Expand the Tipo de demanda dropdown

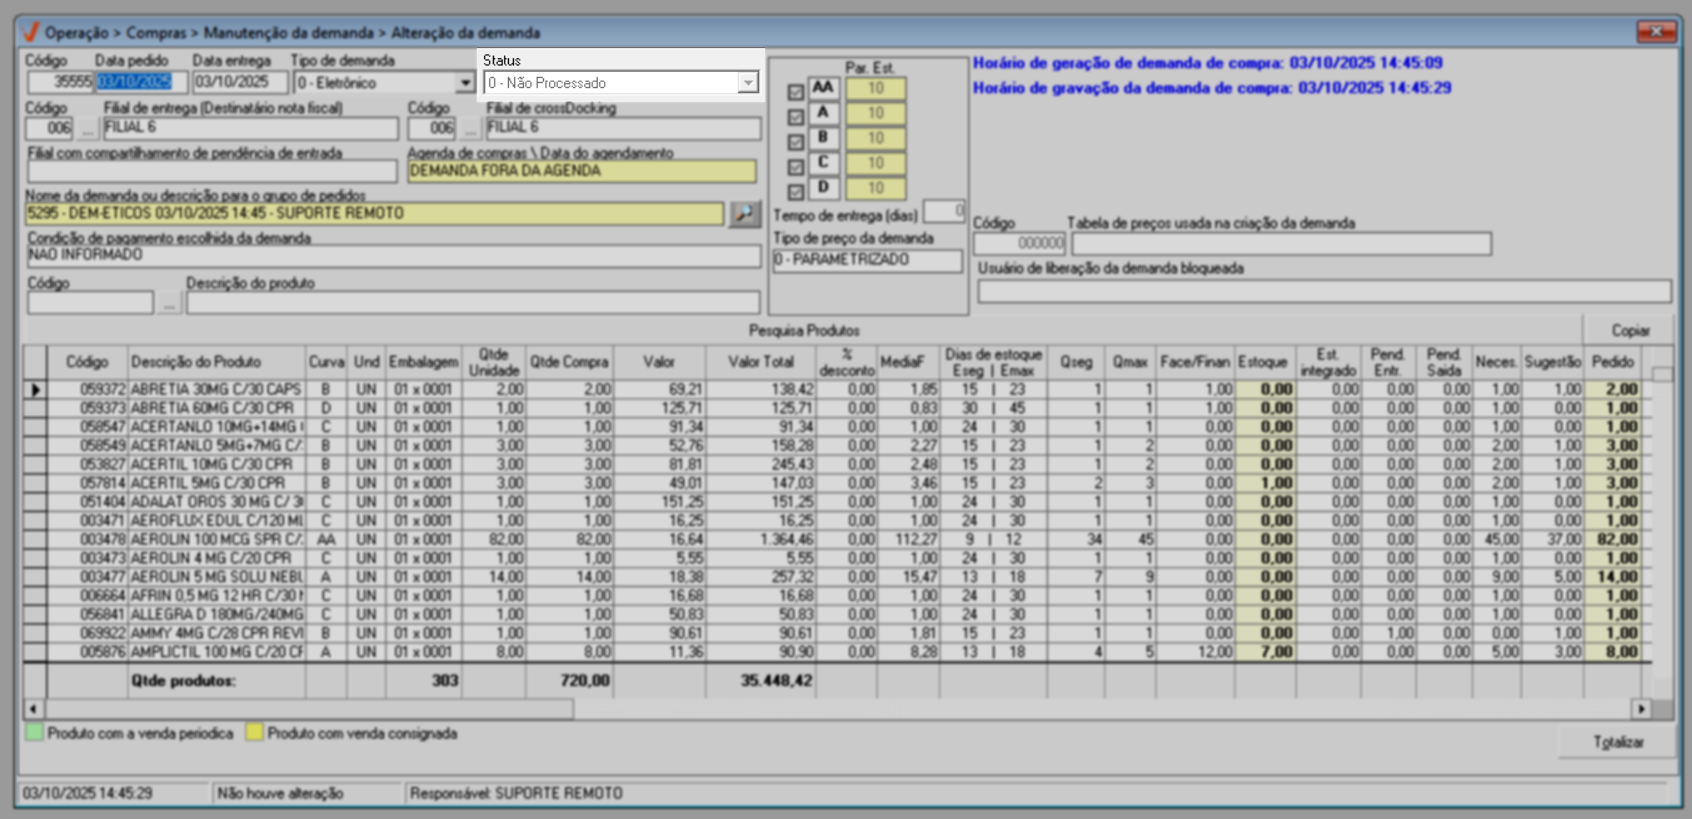(464, 83)
